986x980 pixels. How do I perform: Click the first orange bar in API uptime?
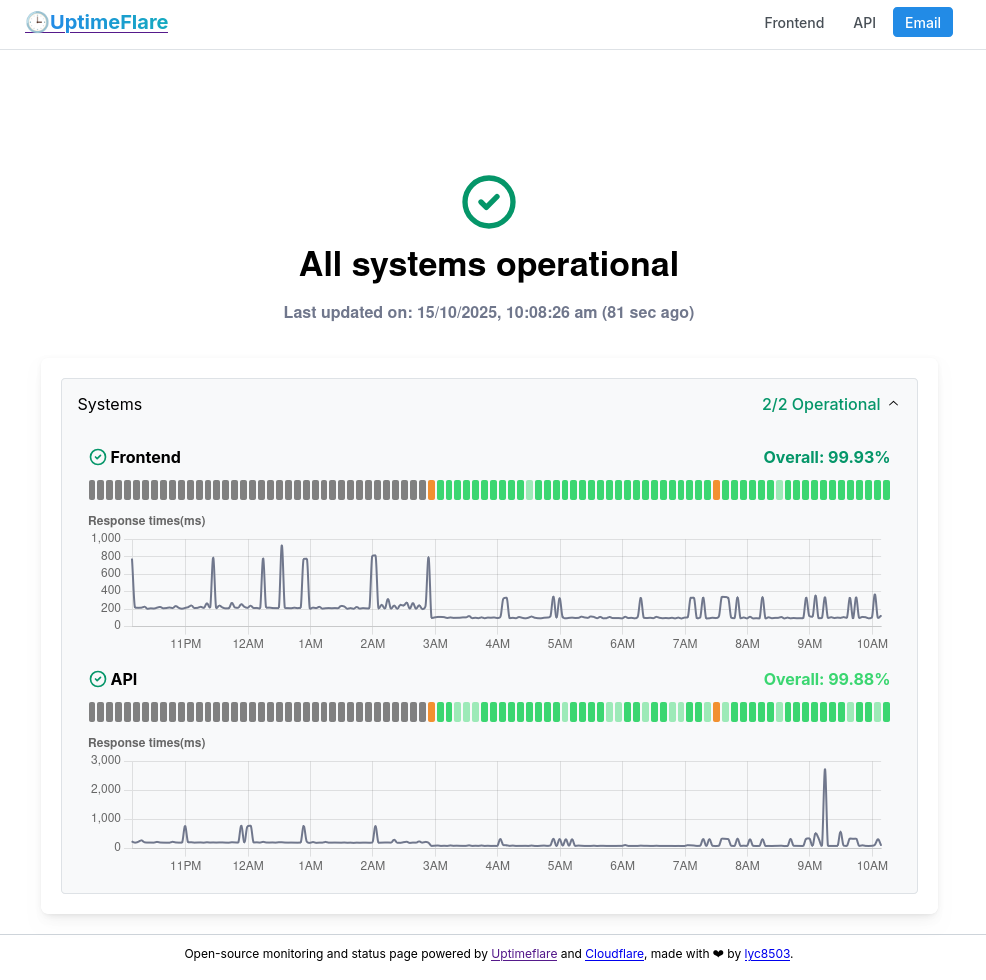(432, 712)
